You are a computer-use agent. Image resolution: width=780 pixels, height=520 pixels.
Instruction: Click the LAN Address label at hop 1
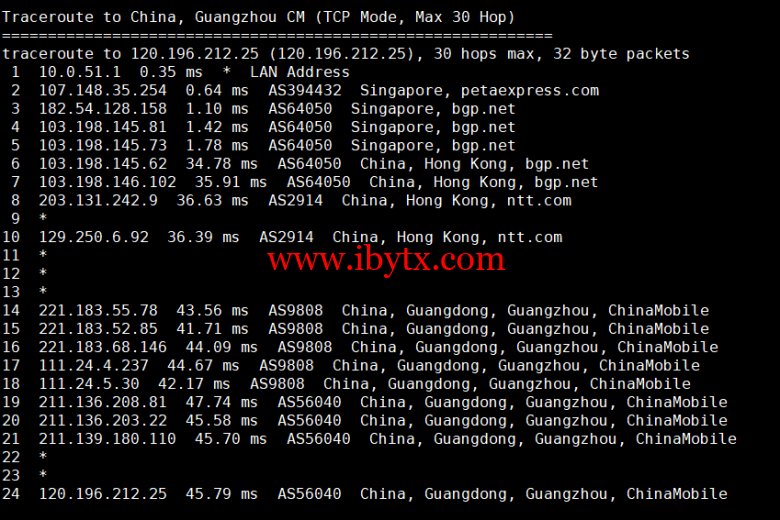tap(299, 72)
